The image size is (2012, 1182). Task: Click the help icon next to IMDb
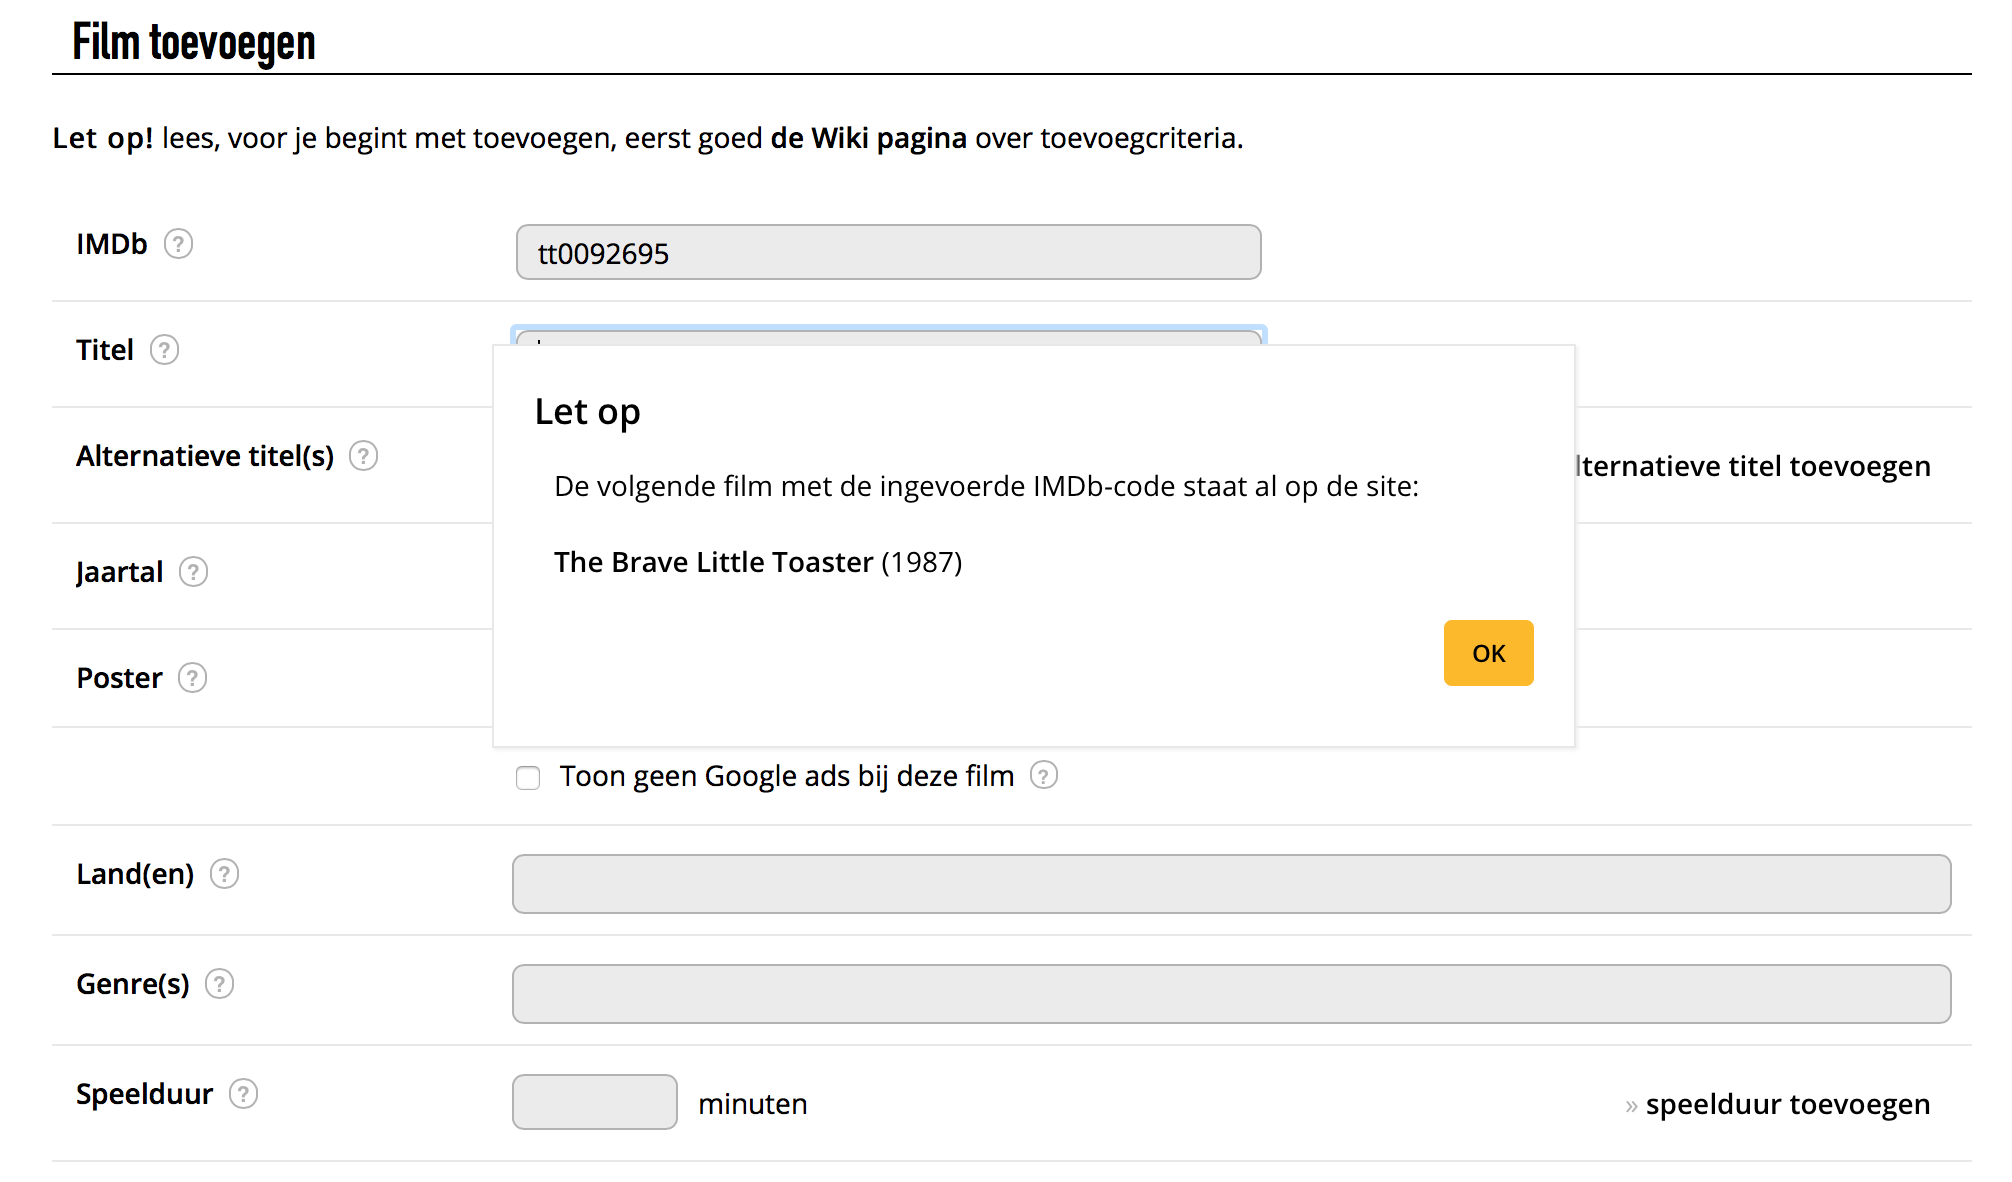[x=178, y=244]
